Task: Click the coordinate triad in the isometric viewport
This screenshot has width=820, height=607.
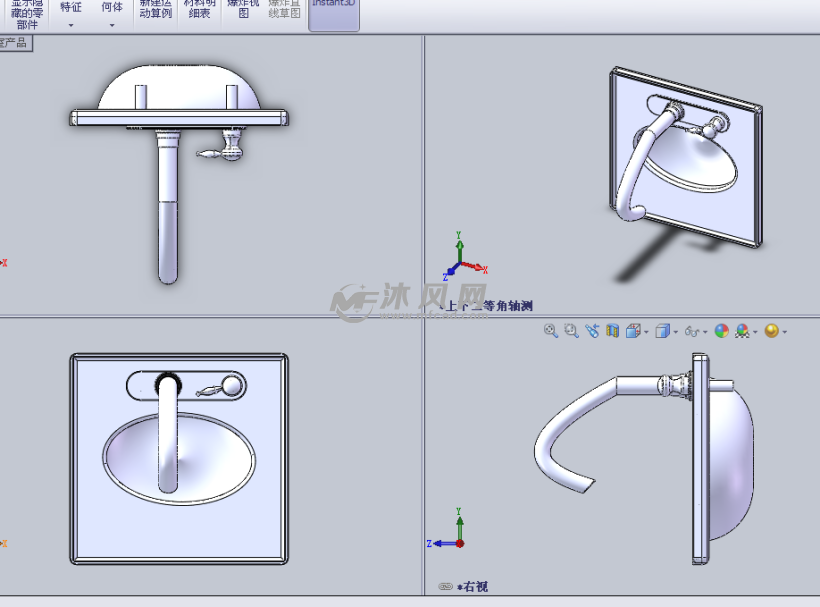Action: 464,257
